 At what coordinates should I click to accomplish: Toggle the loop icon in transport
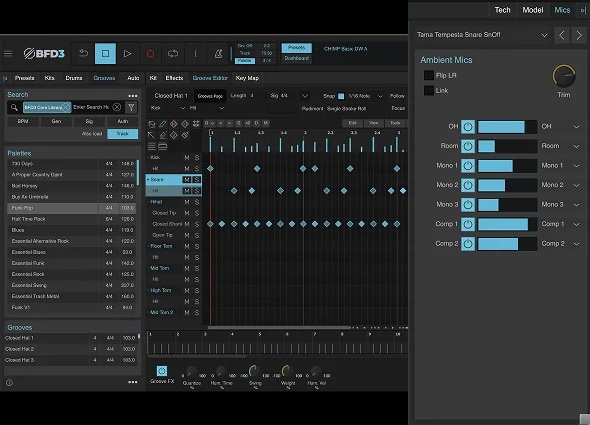click(173, 53)
